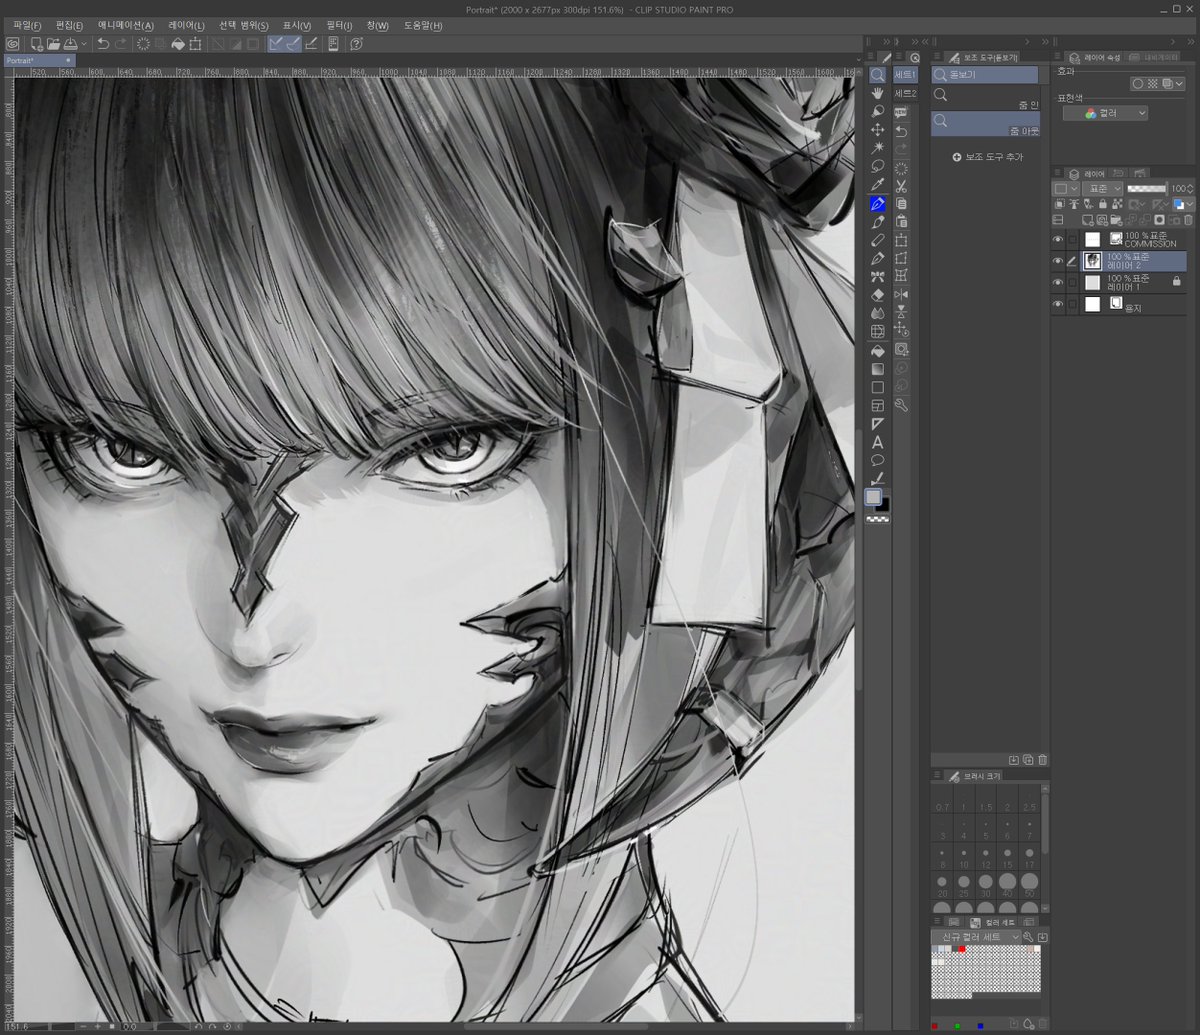Select the Fill bucket tool in toolbox

(877, 351)
